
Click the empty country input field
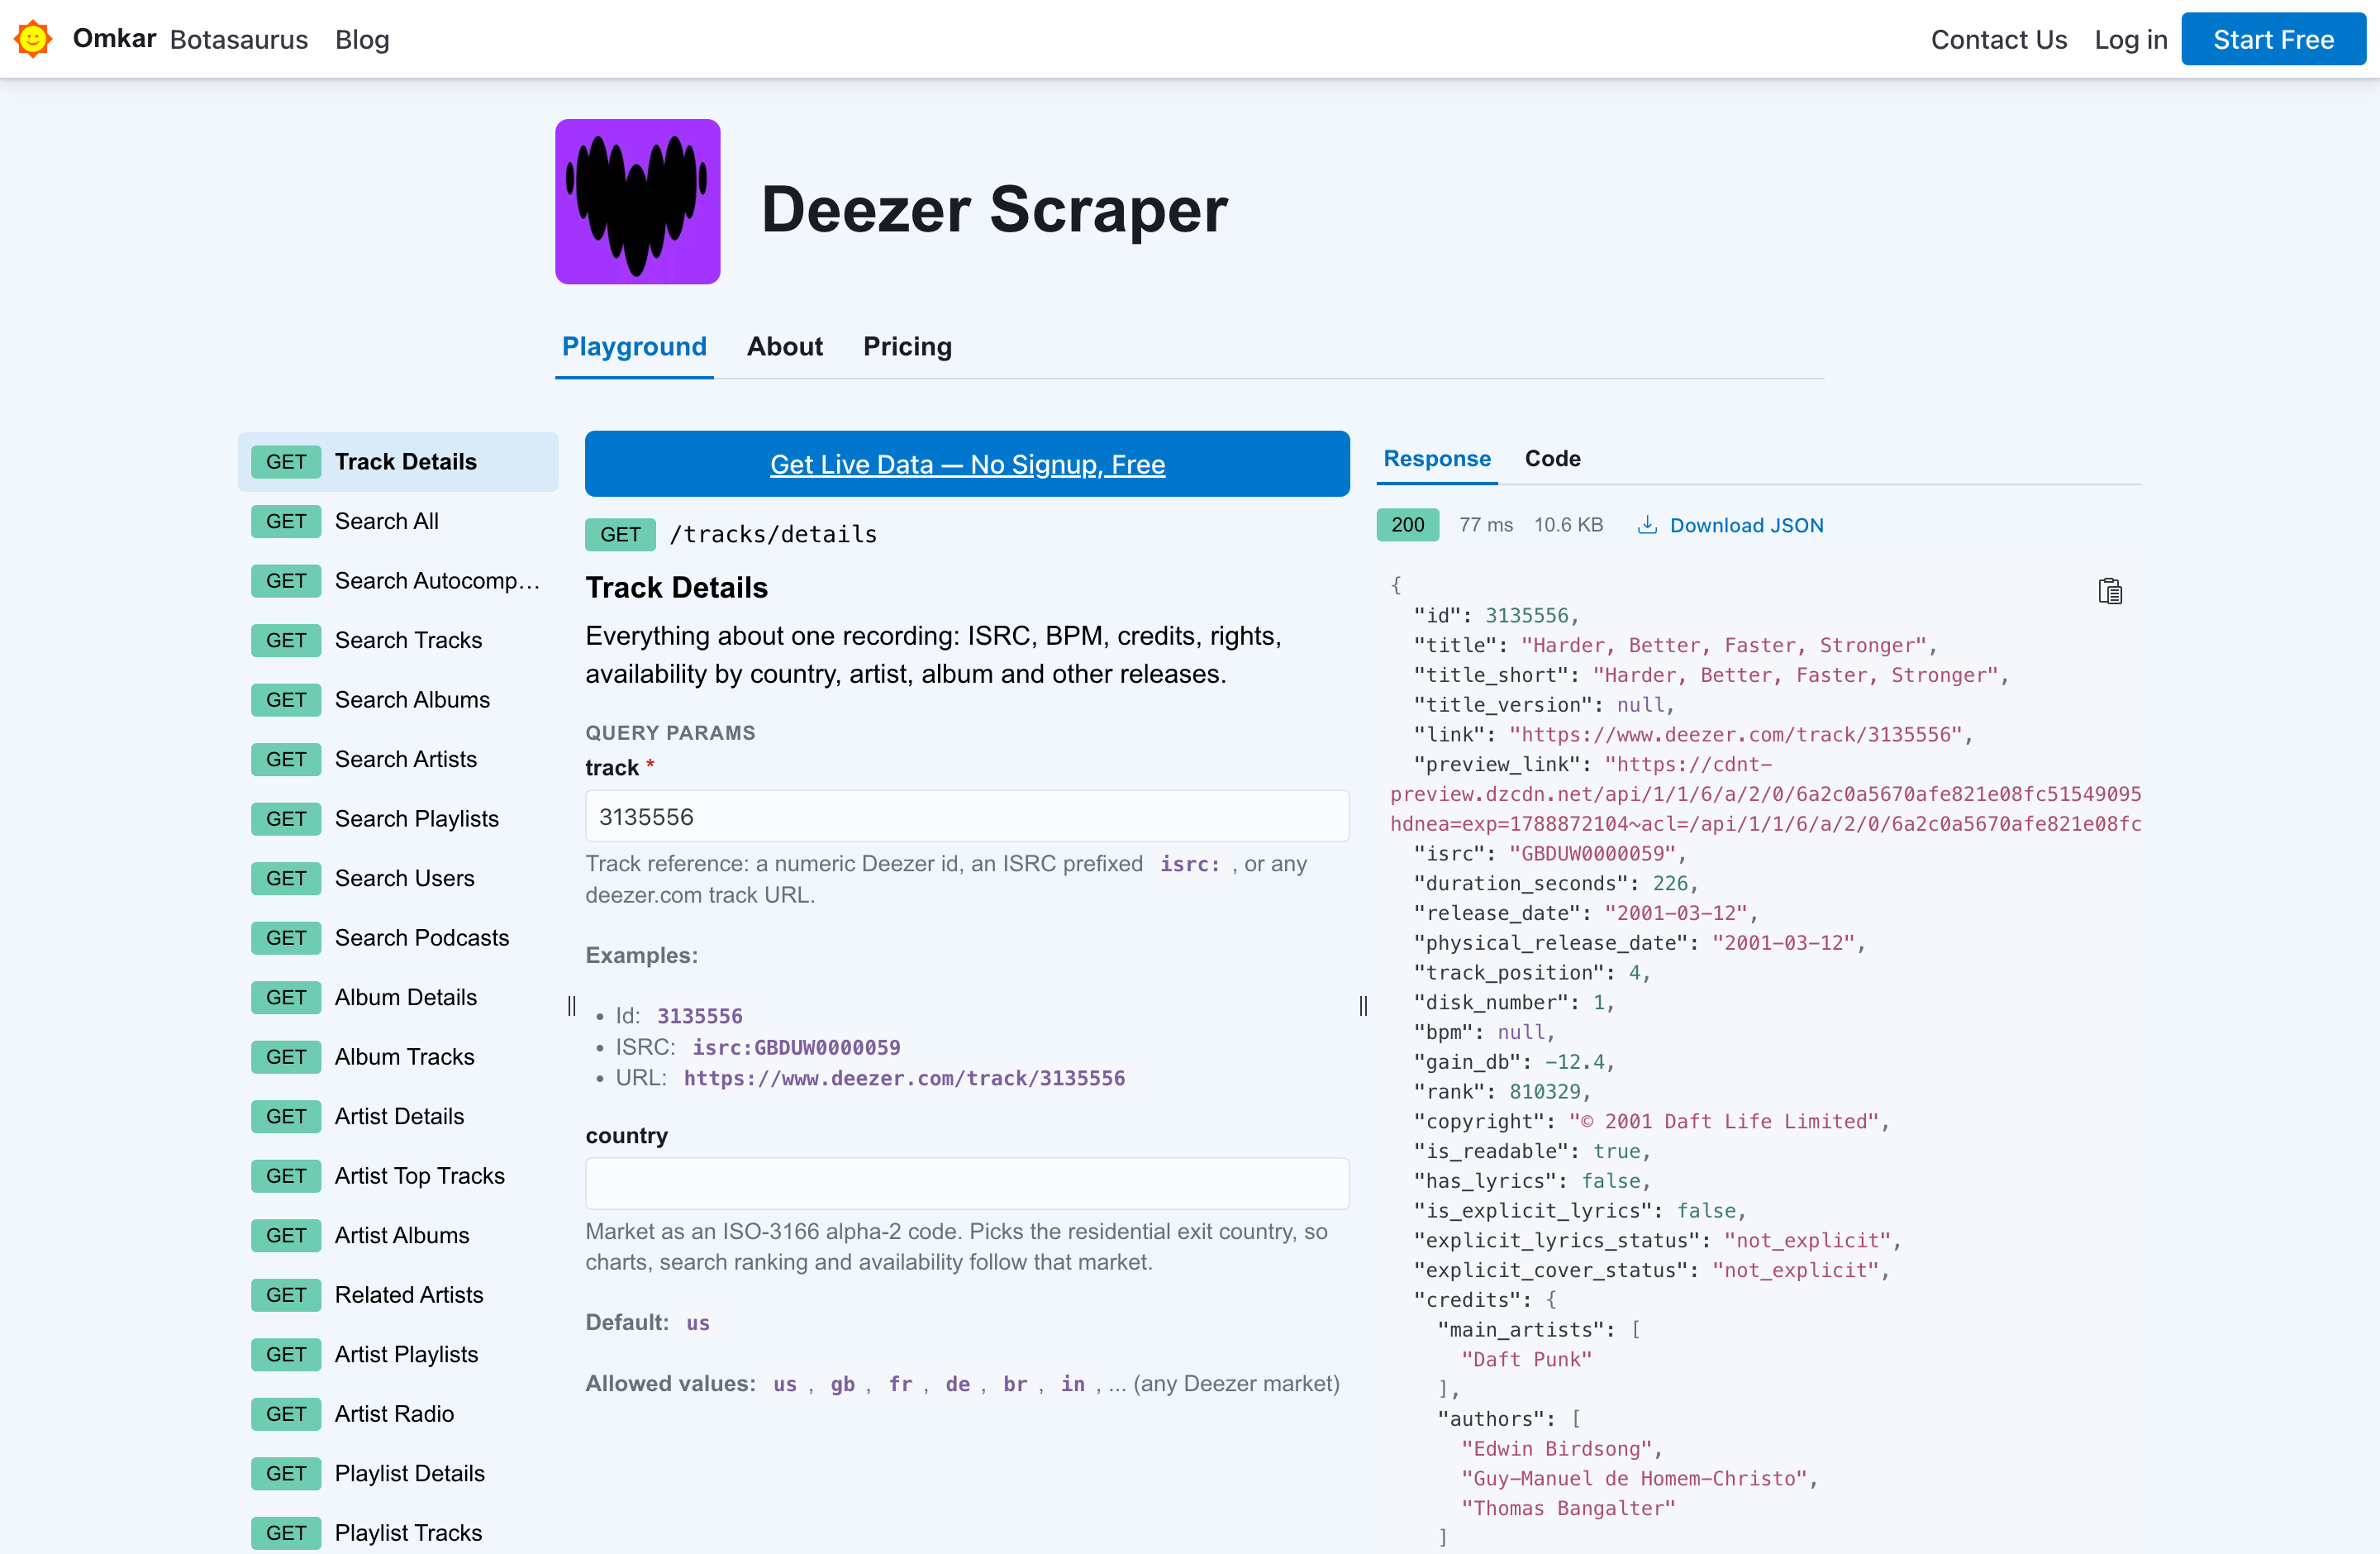967,1184
